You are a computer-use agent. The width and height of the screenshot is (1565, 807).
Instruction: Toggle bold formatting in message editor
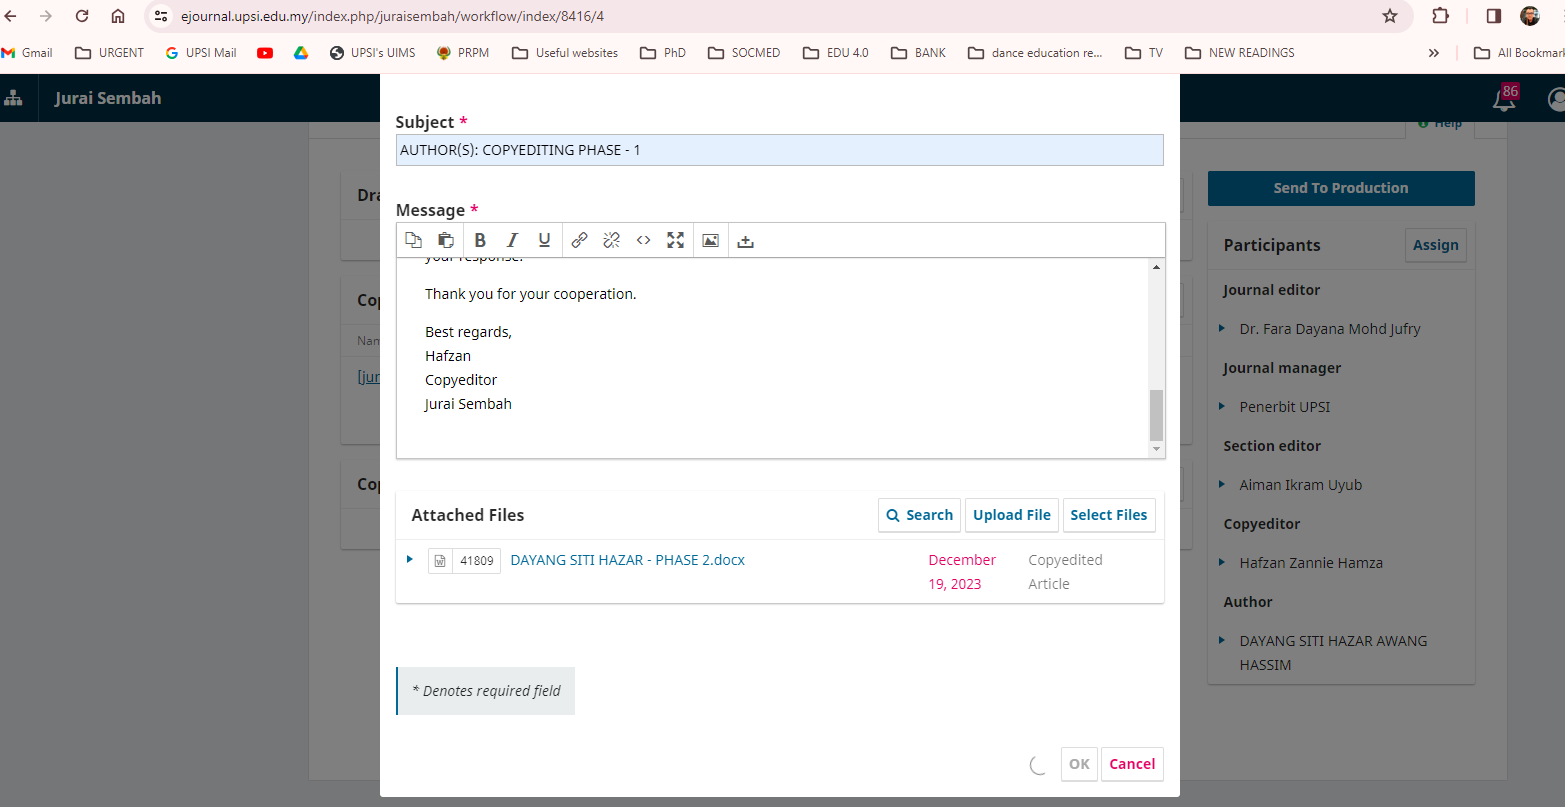point(480,240)
